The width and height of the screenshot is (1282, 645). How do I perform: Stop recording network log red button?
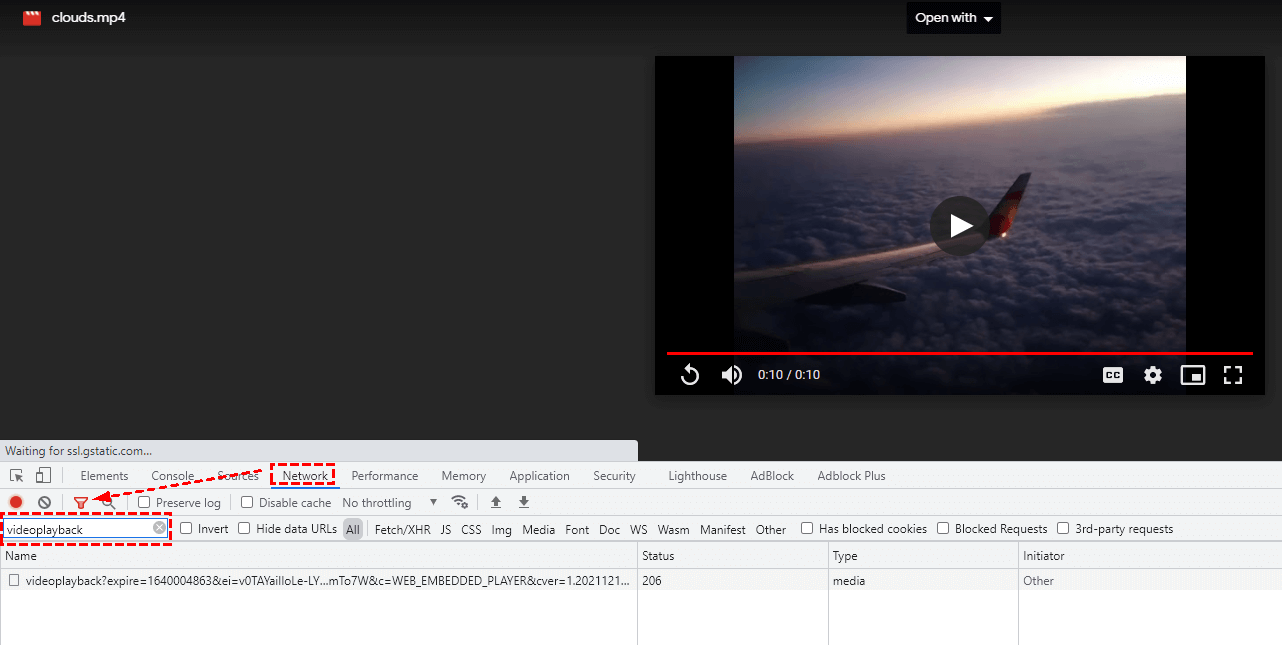tap(16, 502)
